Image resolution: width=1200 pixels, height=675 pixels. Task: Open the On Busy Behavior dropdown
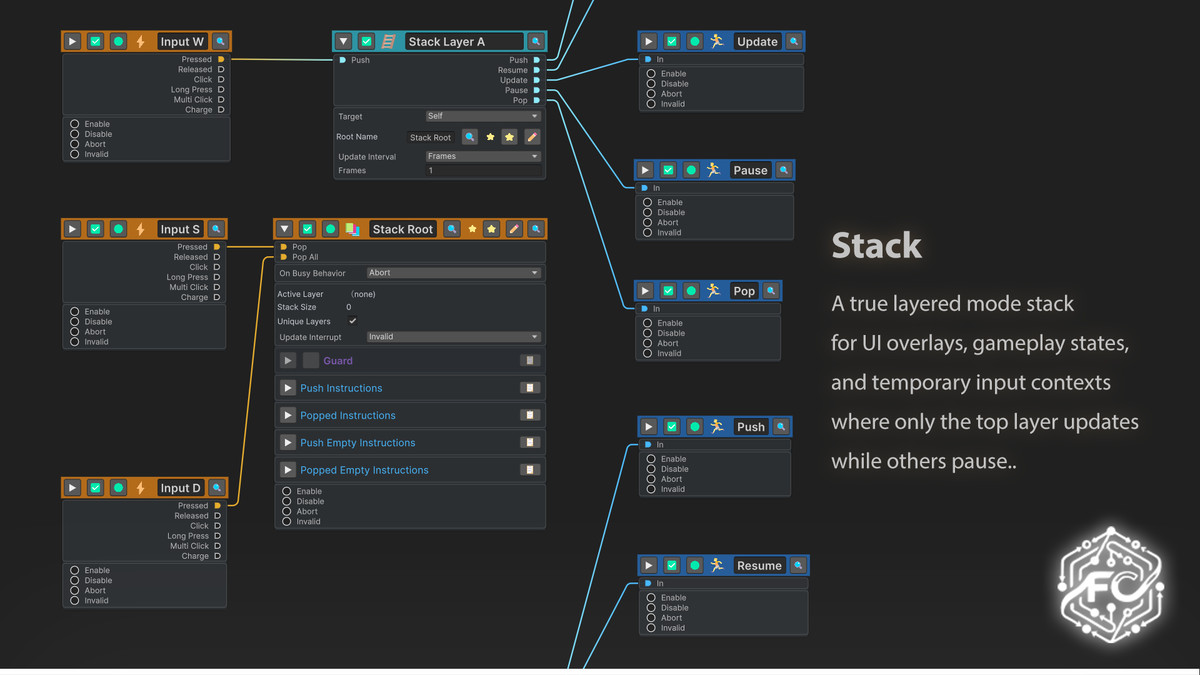click(453, 273)
